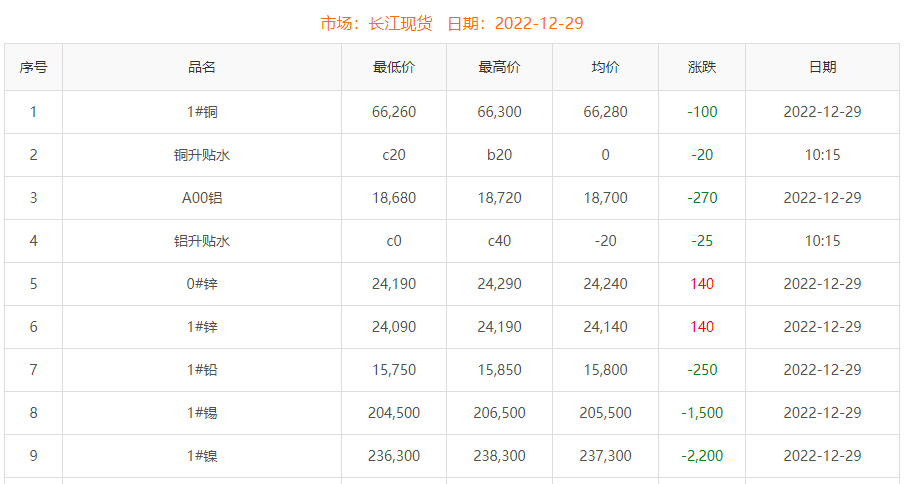Select the 序号 column header
This screenshot has width=908, height=484.
[x=33, y=67]
